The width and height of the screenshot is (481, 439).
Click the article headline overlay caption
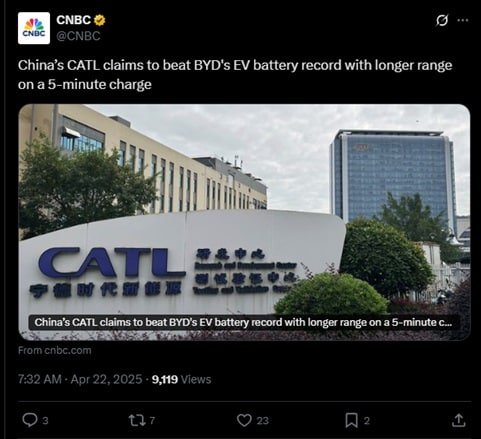point(244,322)
